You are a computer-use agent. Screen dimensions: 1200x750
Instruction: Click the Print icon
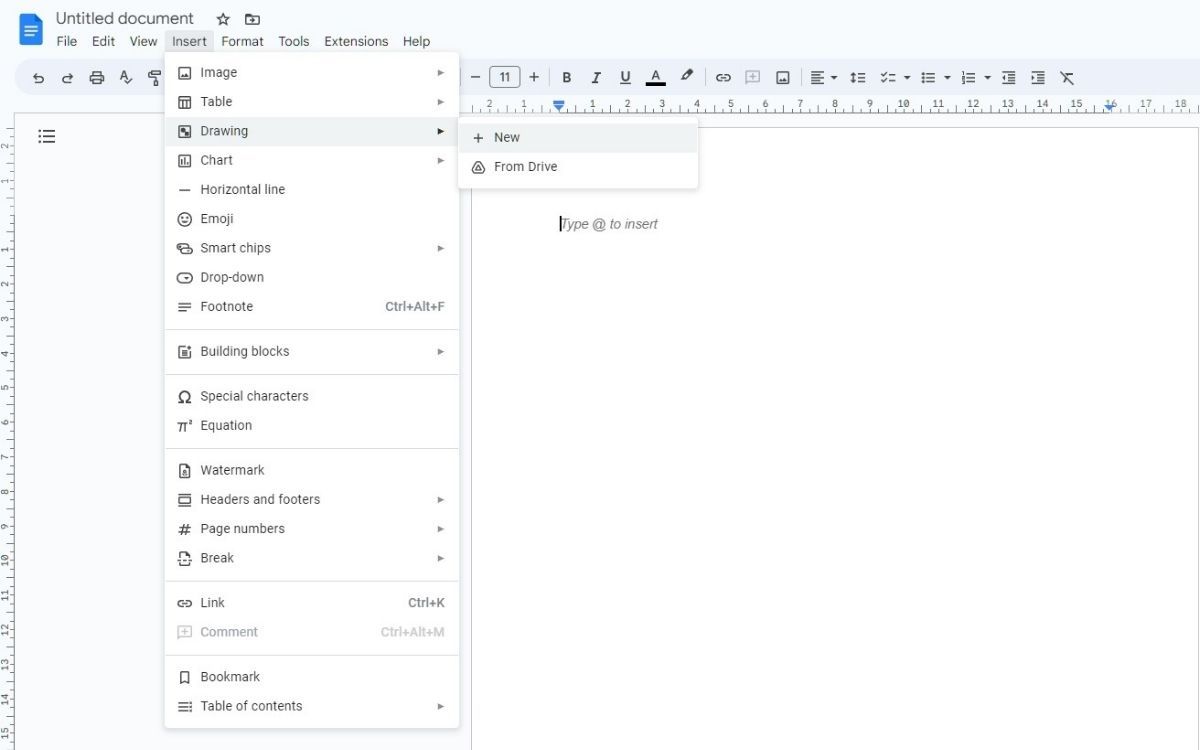(97, 77)
